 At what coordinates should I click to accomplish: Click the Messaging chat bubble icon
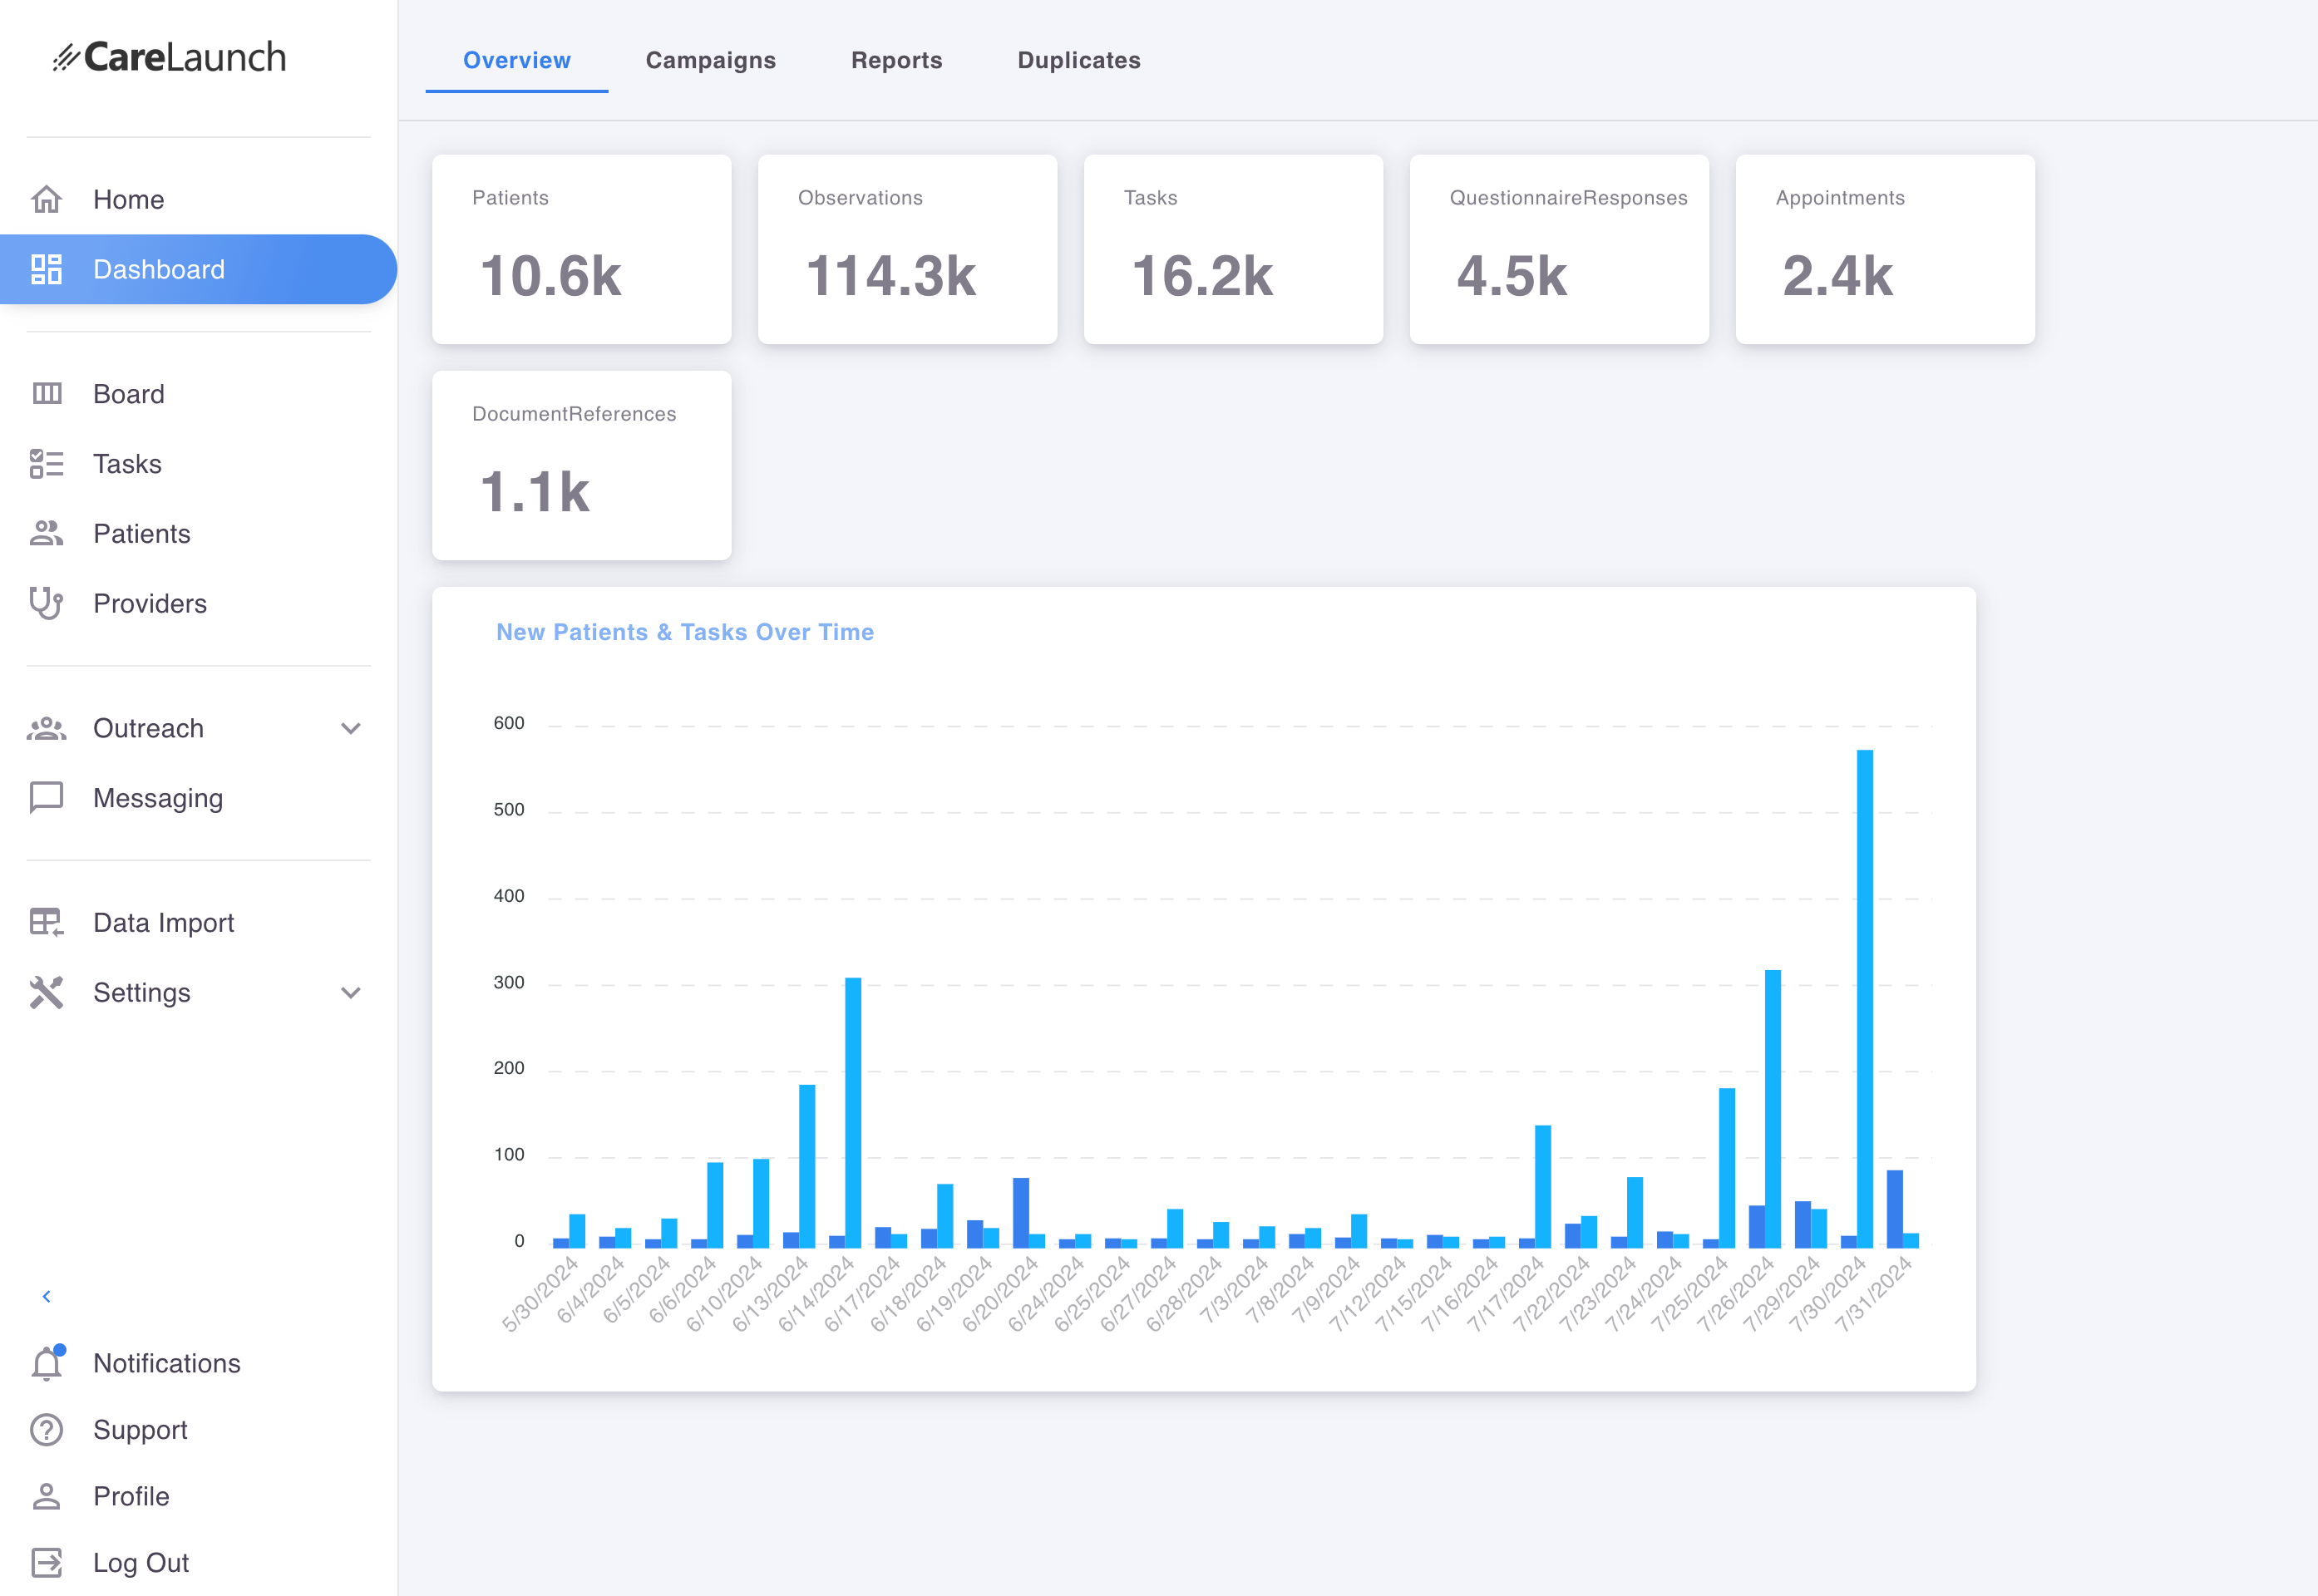tap(46, 798)
